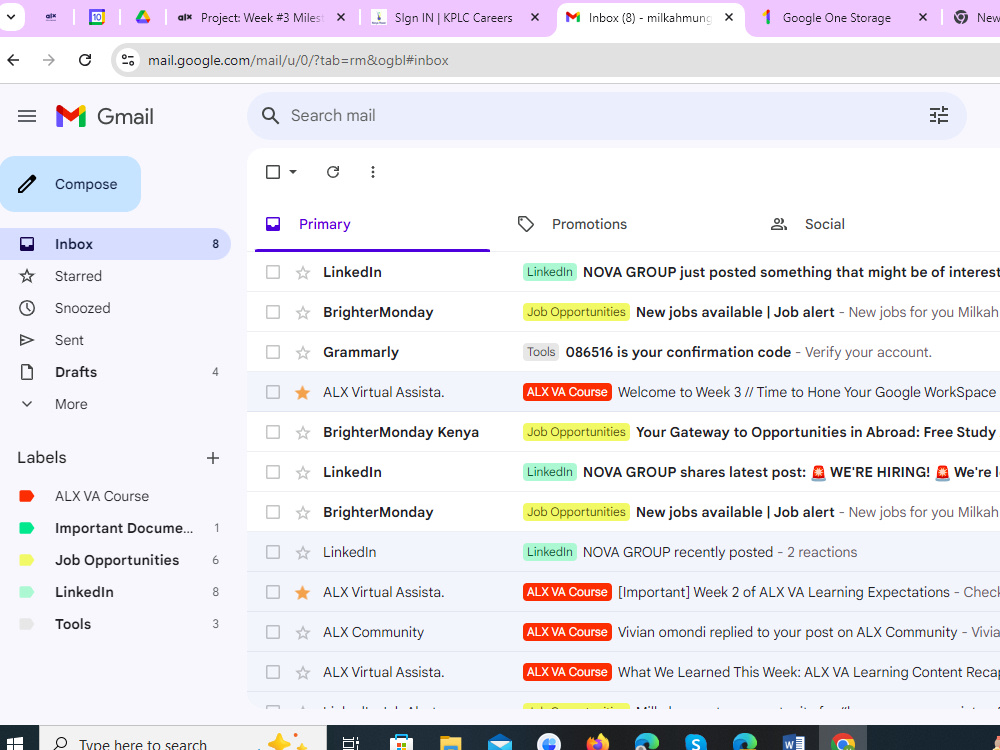Switch to KPLC Careers browser tab
1000x750 pixels.
pos(453,18)
